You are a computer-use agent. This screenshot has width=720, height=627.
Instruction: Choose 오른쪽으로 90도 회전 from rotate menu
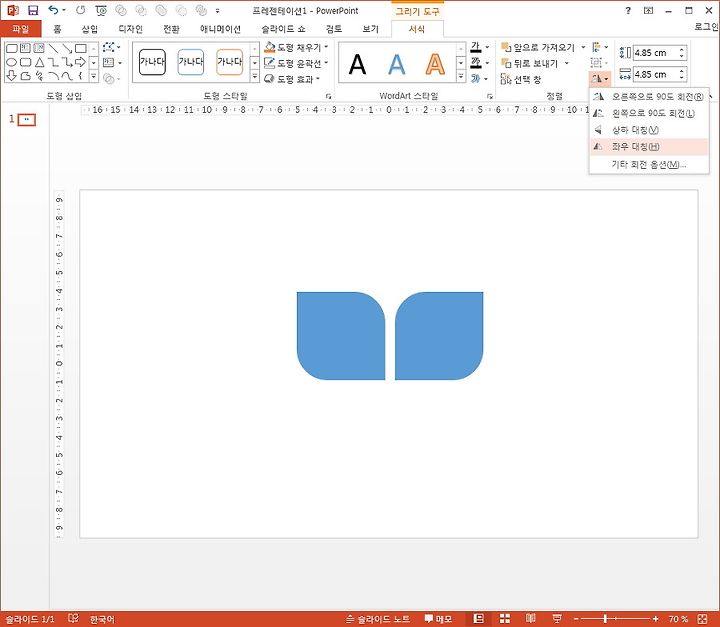(648, 96)
